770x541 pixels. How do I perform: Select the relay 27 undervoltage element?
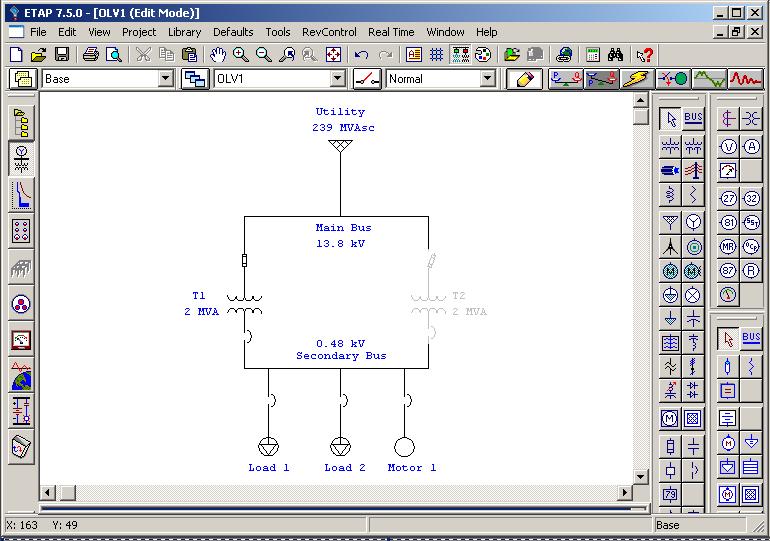(x=728, y=198)
